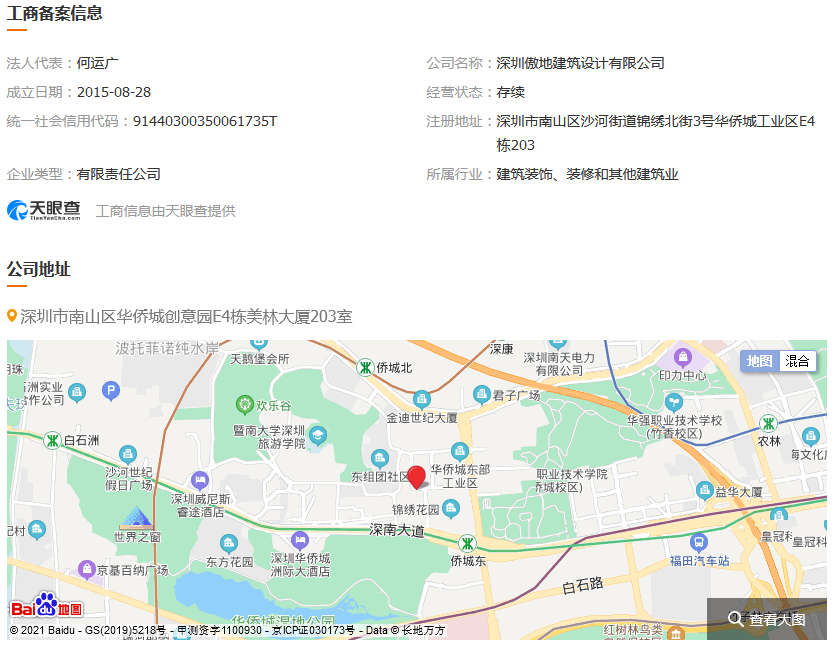Click the business status 存续
The height and width of the screenshot is (646, 834).
[511, 93]
